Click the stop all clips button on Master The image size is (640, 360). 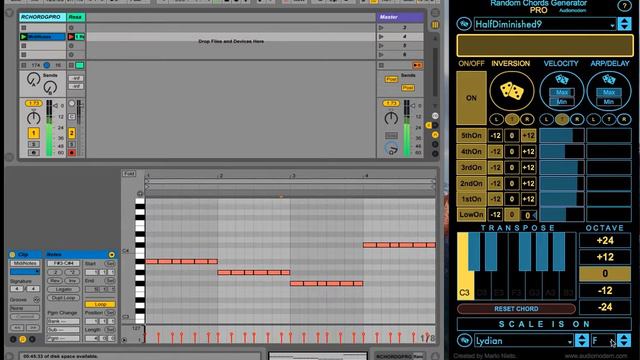tap(381, 65)
